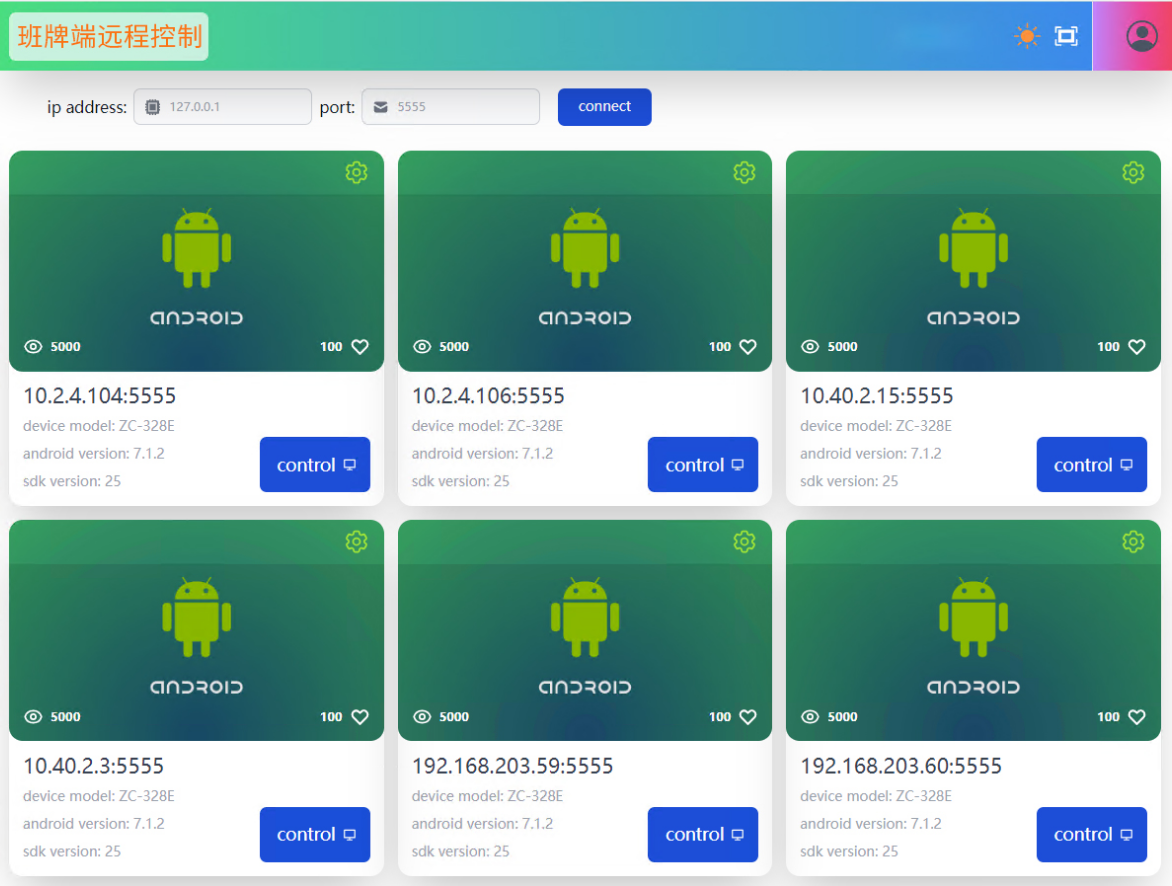The image size is (1172, 886).
Task: Open the user profile avatar icon
Action: 1141,36
